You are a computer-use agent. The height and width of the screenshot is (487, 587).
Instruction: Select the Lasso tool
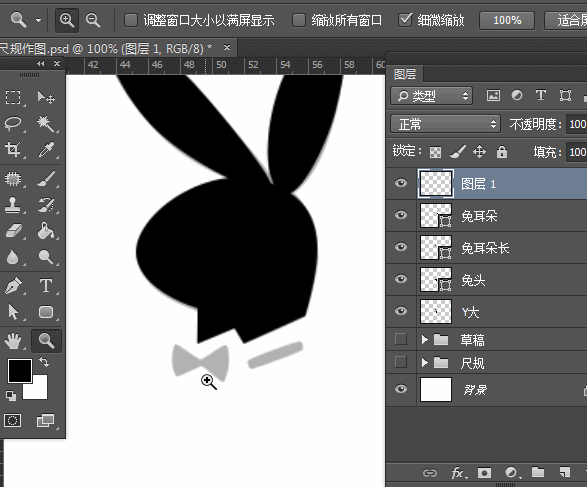click(13, 124)
